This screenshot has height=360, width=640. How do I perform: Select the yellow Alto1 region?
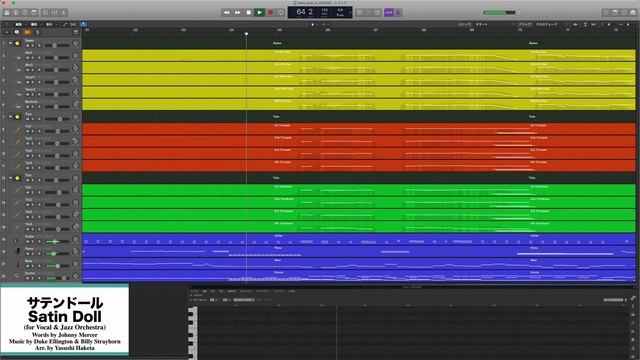[x=359, y=56]
